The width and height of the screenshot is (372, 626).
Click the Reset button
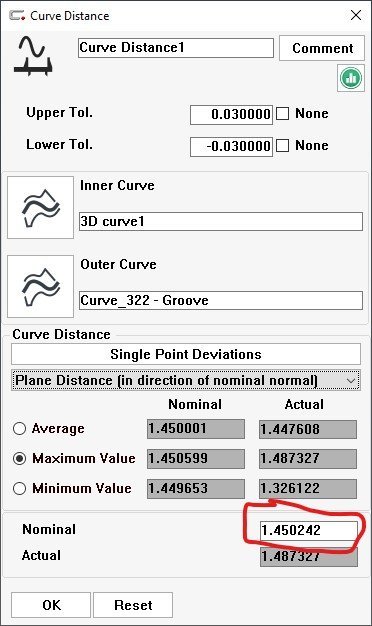click(133, 605)
